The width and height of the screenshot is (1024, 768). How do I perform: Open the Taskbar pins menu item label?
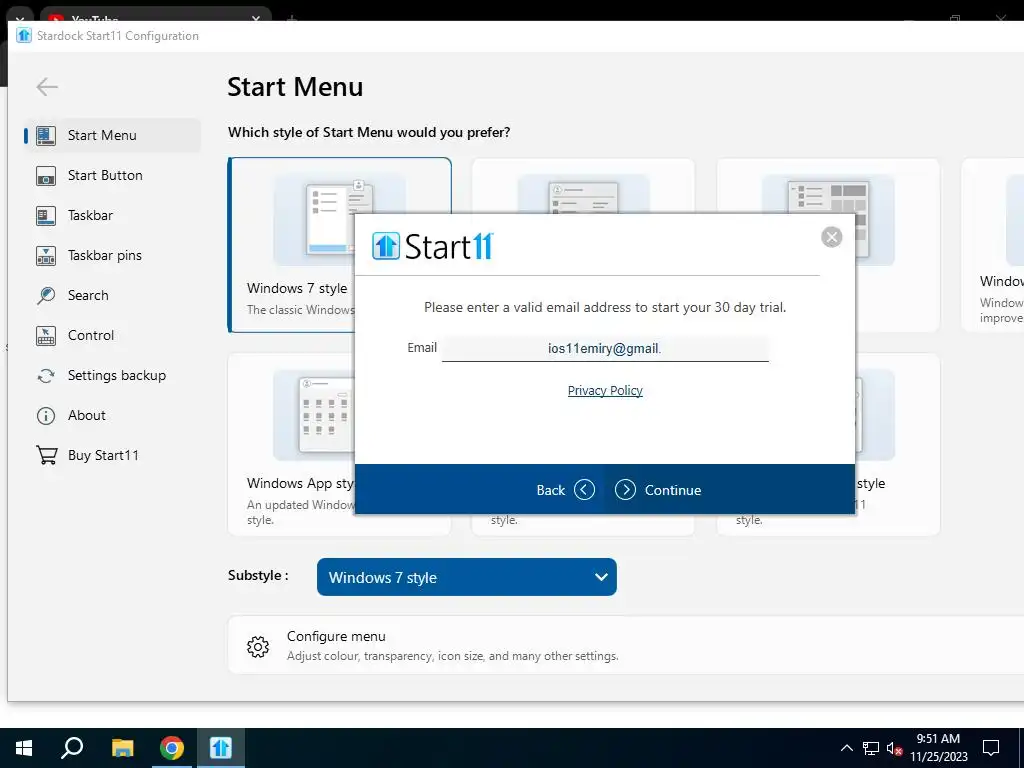pos(104,255)
